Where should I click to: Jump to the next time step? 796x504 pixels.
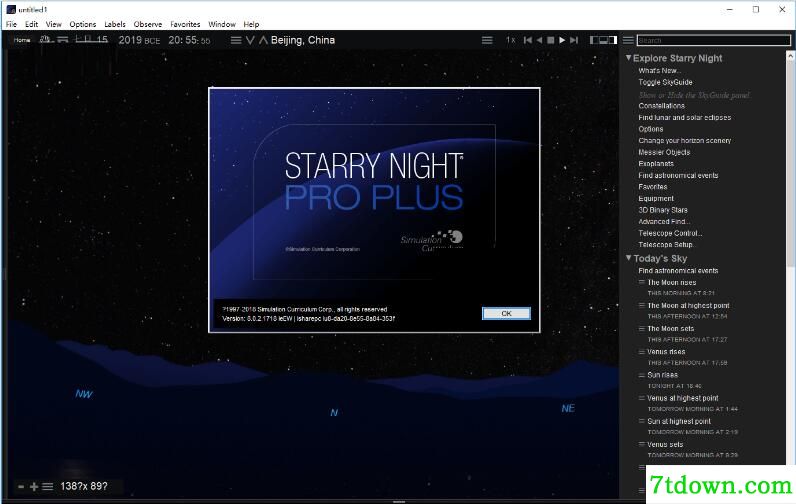click(574, 40)
